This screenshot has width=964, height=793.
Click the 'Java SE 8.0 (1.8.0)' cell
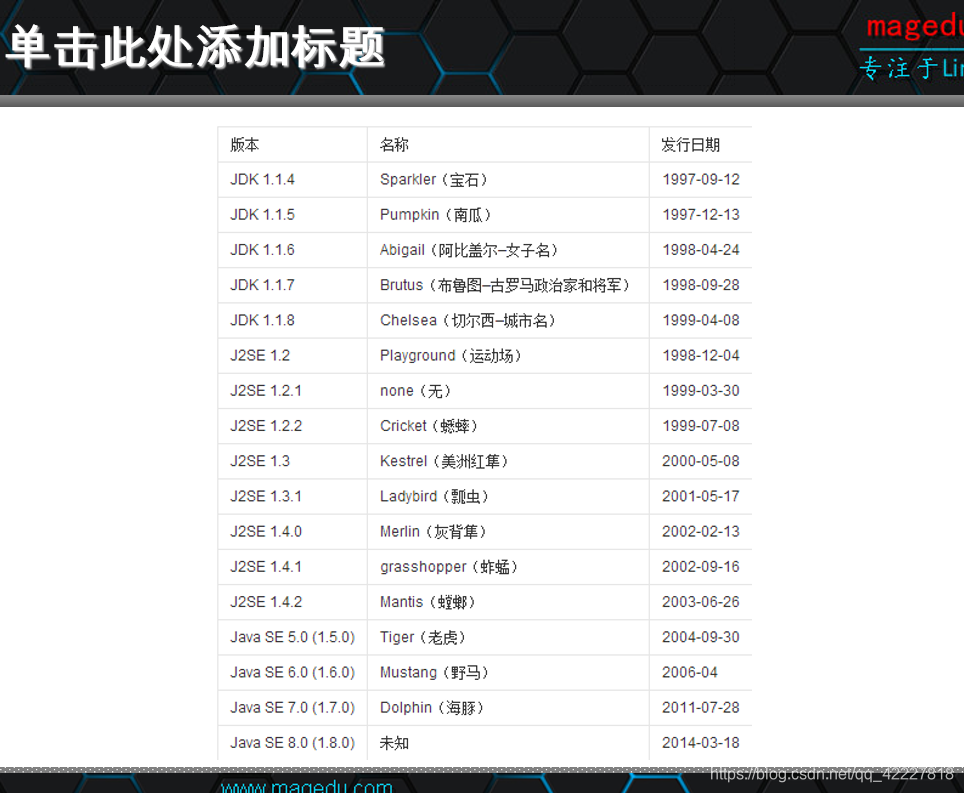pyautogui.click(x=293, y=743)
